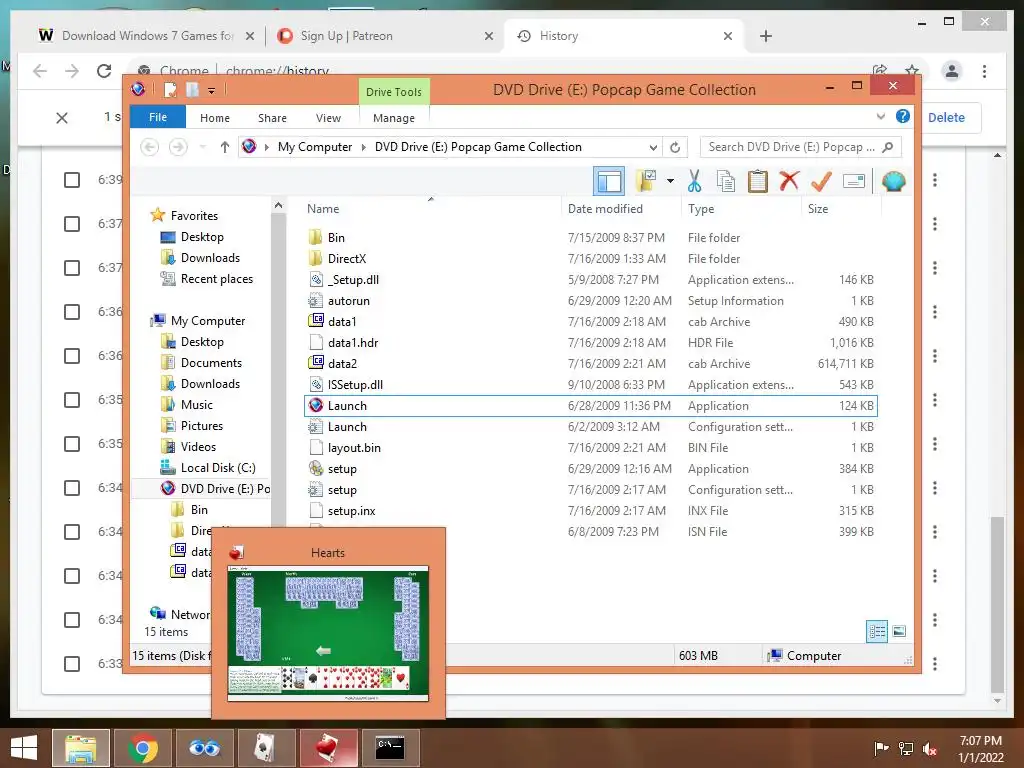Click the Hearts window preview thumbnail
Viewport: 1024px width, 768px height.
tap(328, 633)
